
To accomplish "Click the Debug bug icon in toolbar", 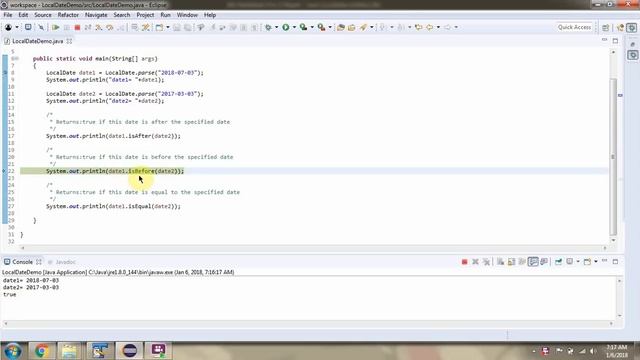I will point(268,27).
